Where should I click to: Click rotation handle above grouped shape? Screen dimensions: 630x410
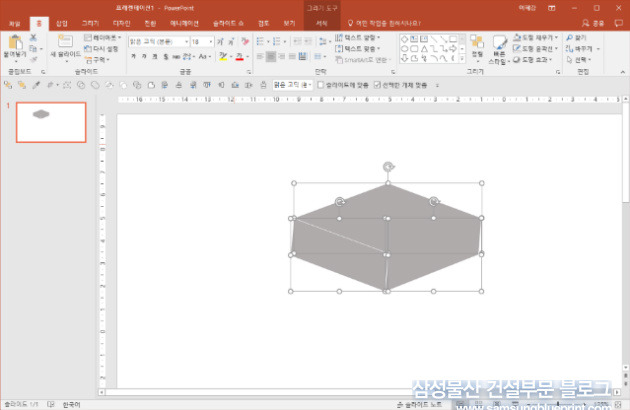point(388,166)
